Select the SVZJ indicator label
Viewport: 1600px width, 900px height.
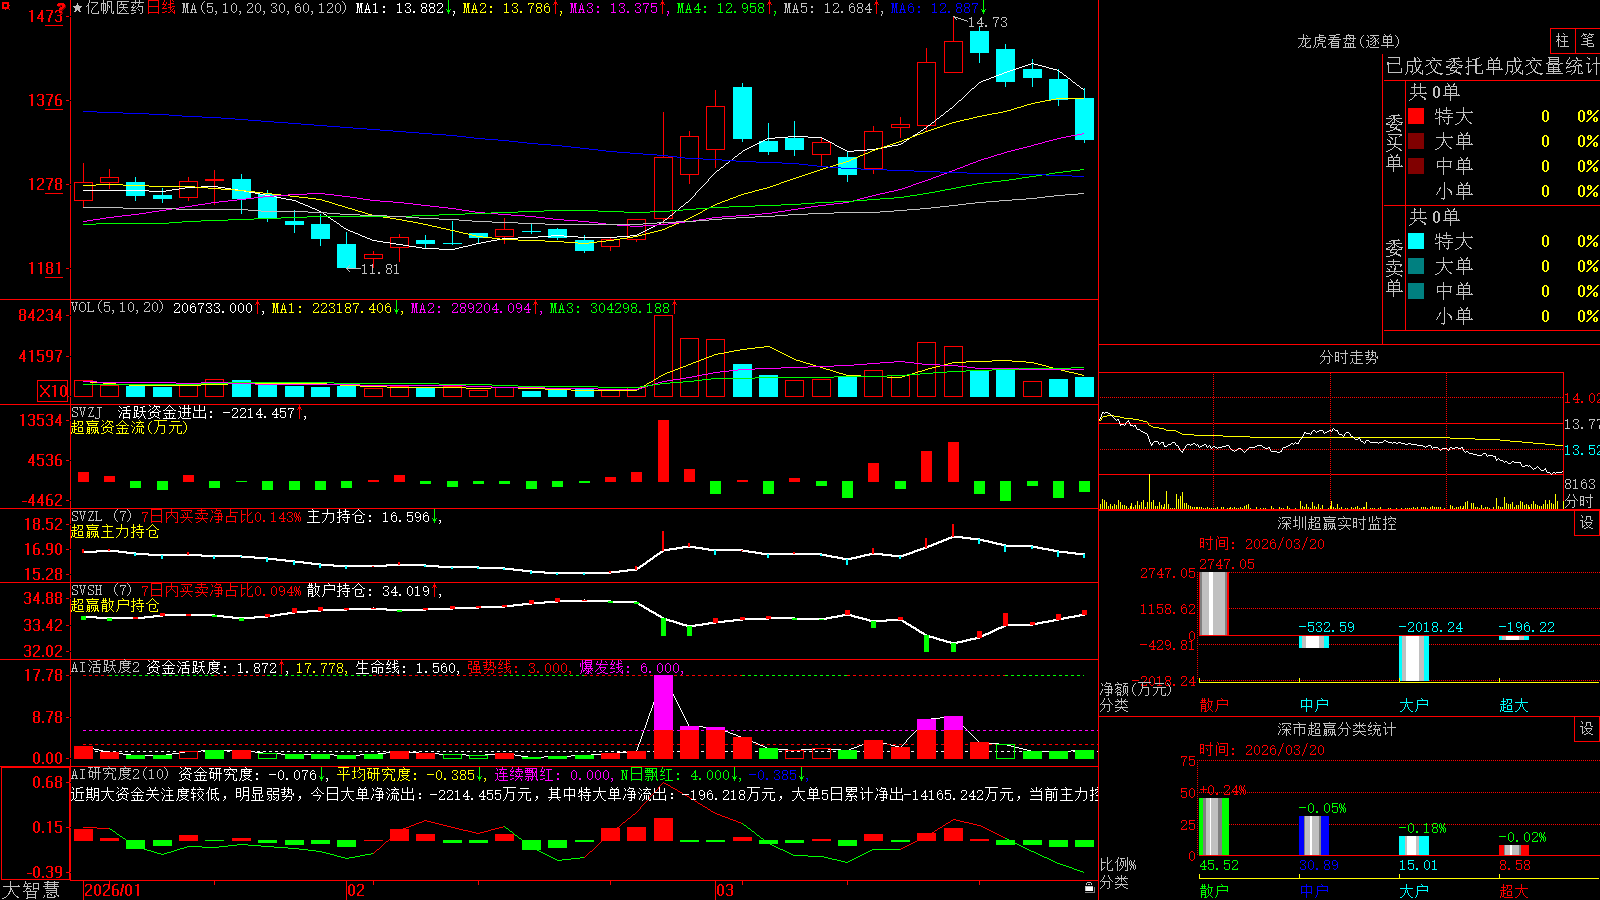tap(87, 412)
